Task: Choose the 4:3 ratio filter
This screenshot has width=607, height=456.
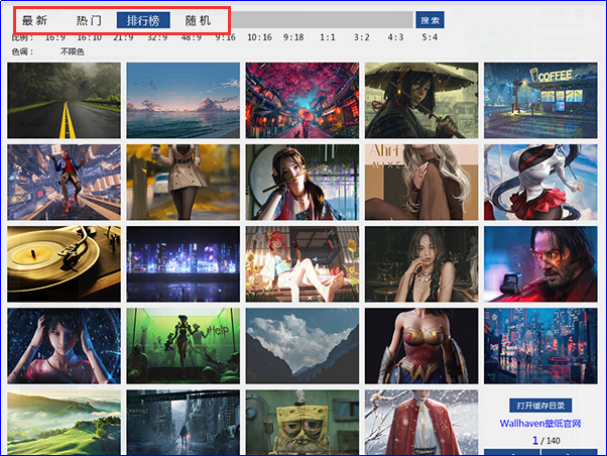Action: click(x=396, y=38)
